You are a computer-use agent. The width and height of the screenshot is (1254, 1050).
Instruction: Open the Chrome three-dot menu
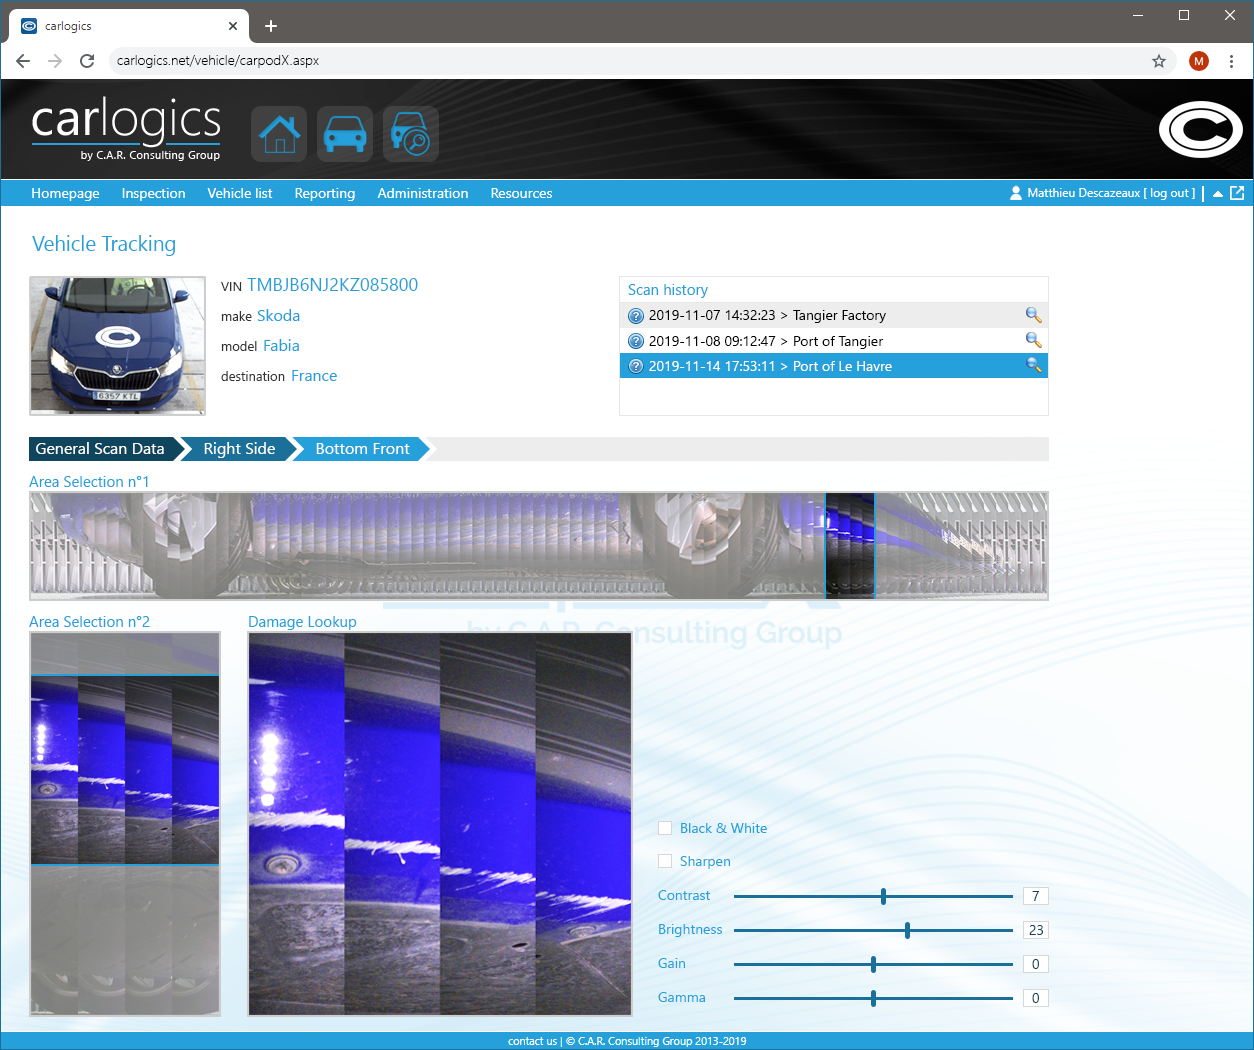point(1232,61)
